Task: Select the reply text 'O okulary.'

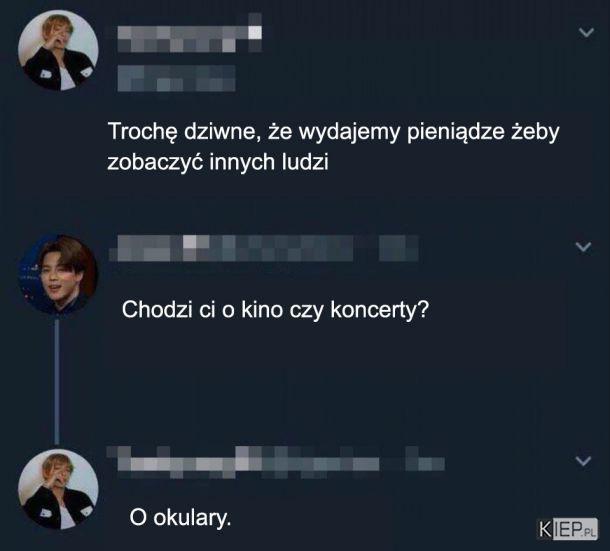Action: click(180, 518)
